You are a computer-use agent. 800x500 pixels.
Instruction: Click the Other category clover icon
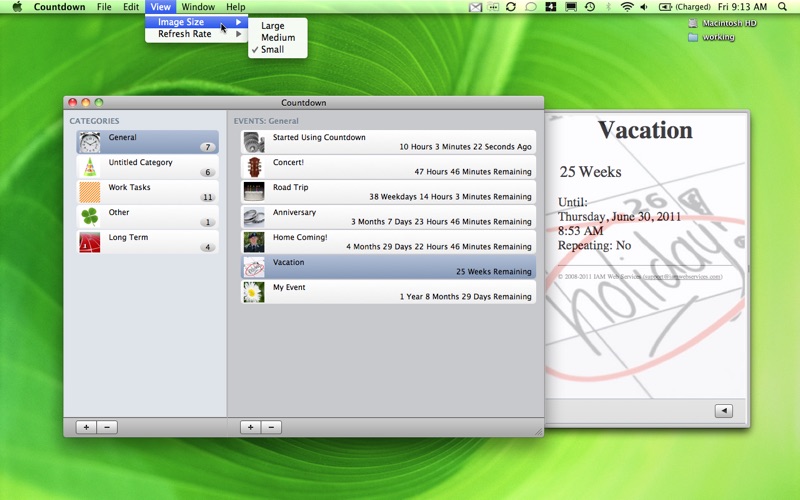[x=90, y=217]
